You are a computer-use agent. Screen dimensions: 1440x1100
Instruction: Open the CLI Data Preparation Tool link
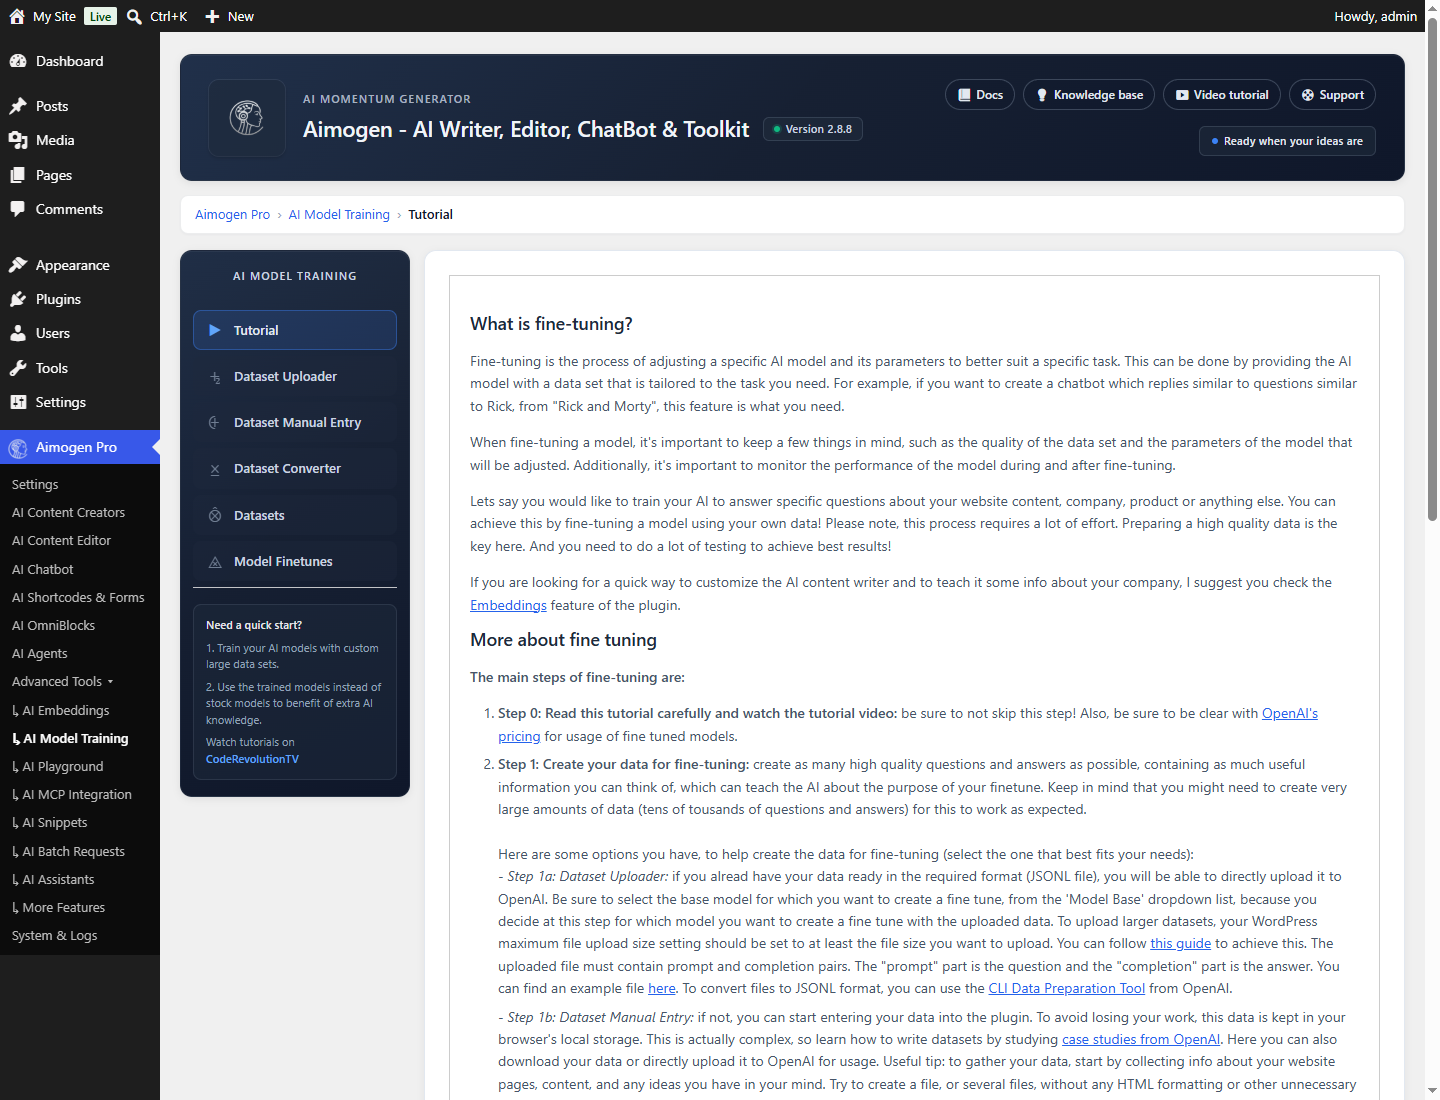(x=1066, y=988)
